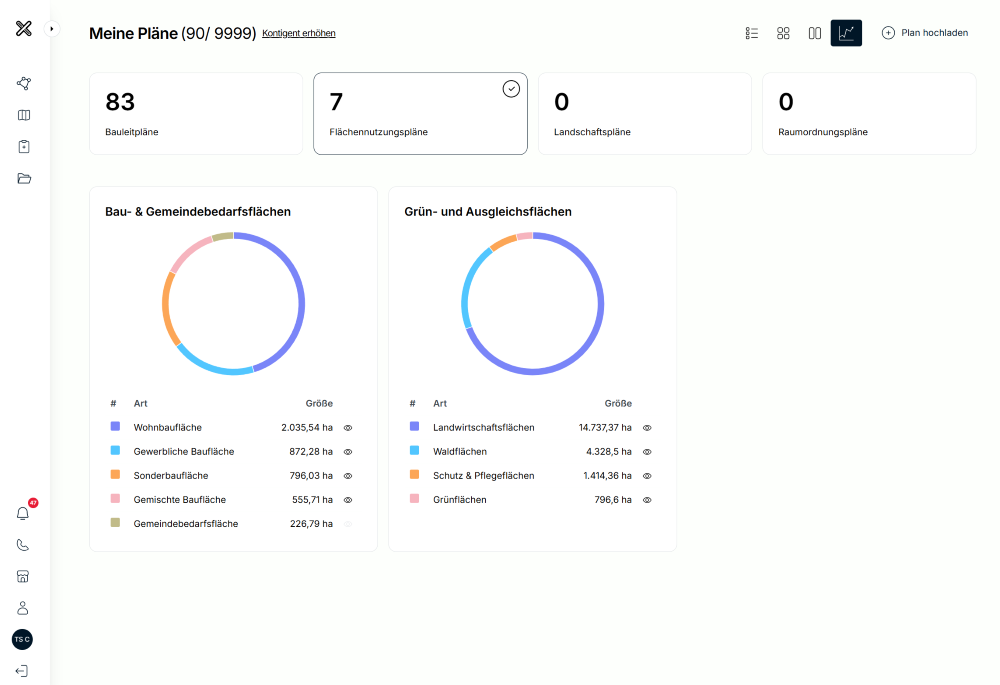Open the folder sidebar icon
1000x685 pixels.
click(x=24, y=179)
